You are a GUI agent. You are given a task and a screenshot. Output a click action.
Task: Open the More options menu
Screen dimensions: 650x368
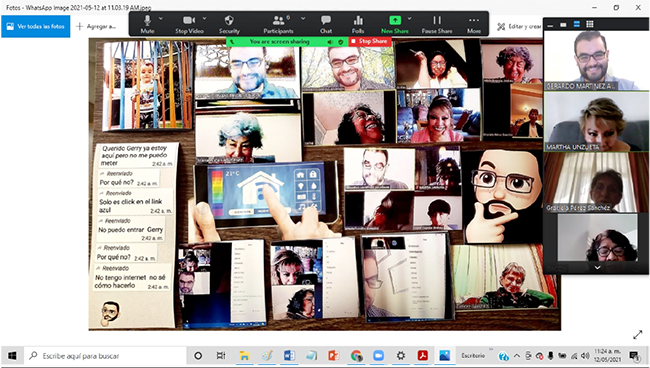point(474,24)
